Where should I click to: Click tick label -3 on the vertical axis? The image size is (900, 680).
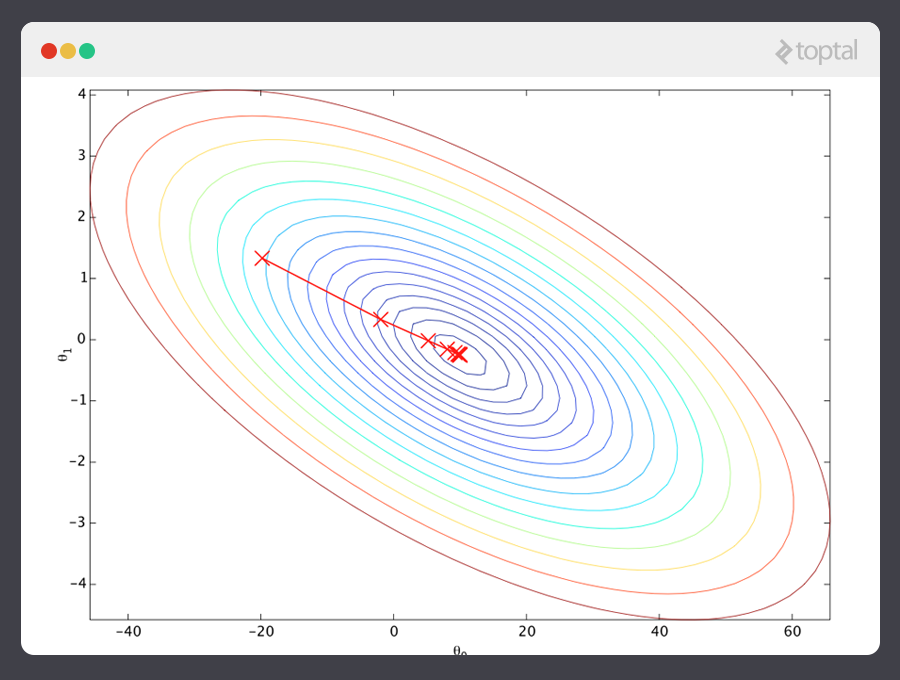pyautogui.click(x=78, y=522)
